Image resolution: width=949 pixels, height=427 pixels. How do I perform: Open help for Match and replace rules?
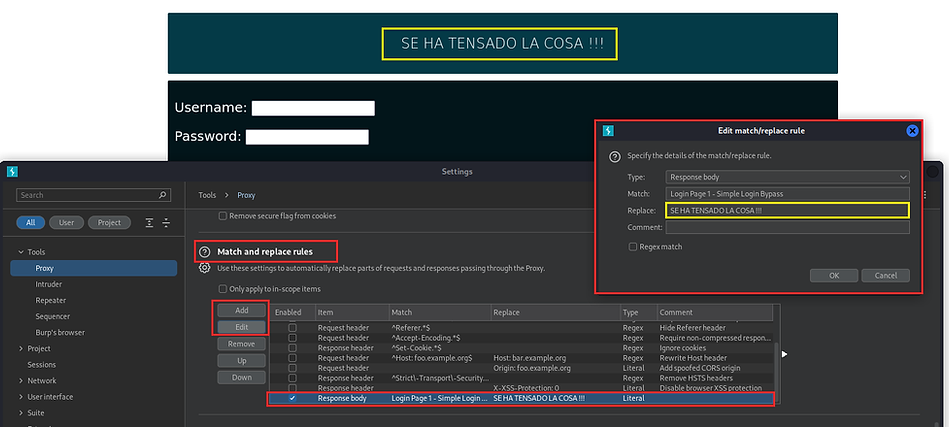205,252
